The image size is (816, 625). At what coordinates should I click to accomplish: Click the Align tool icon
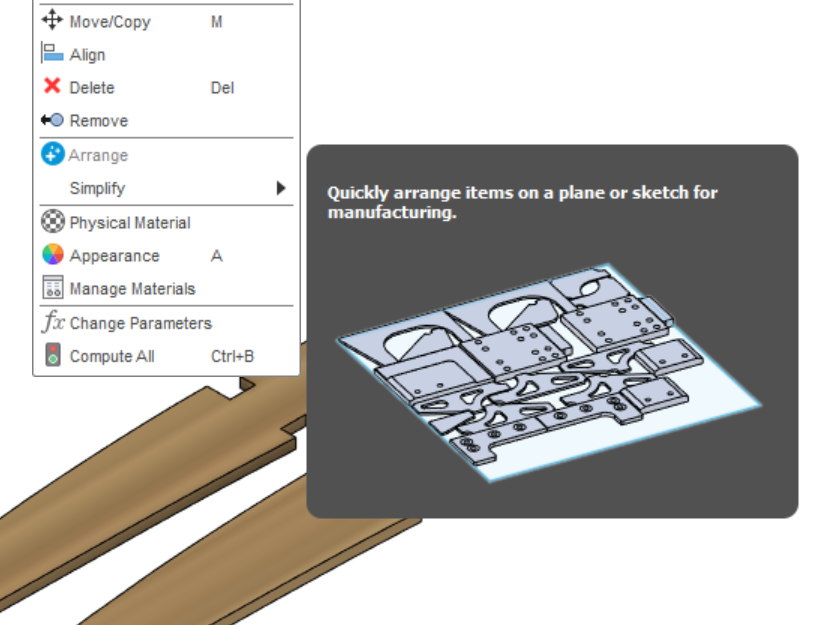coord(52,55)
